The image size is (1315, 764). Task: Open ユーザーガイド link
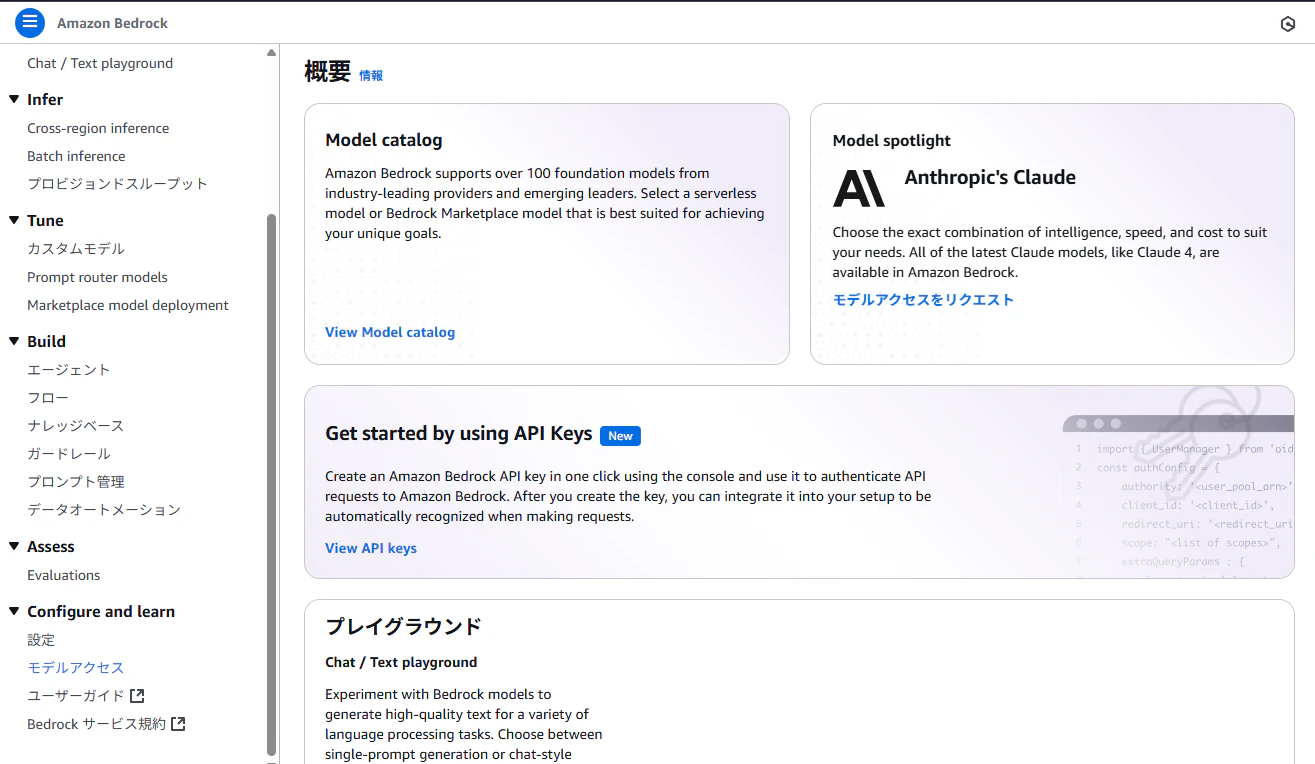(76, 695)
